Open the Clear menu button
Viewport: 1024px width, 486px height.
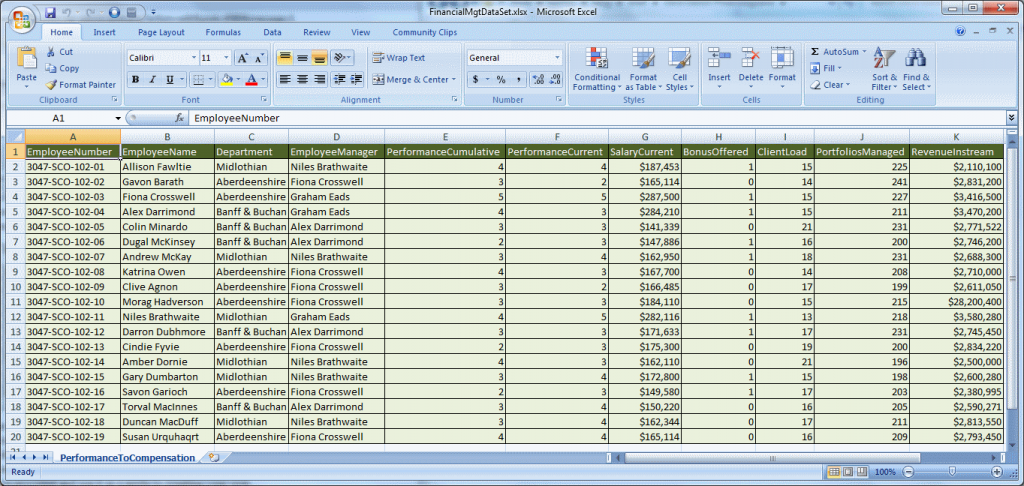coord(830,85)
